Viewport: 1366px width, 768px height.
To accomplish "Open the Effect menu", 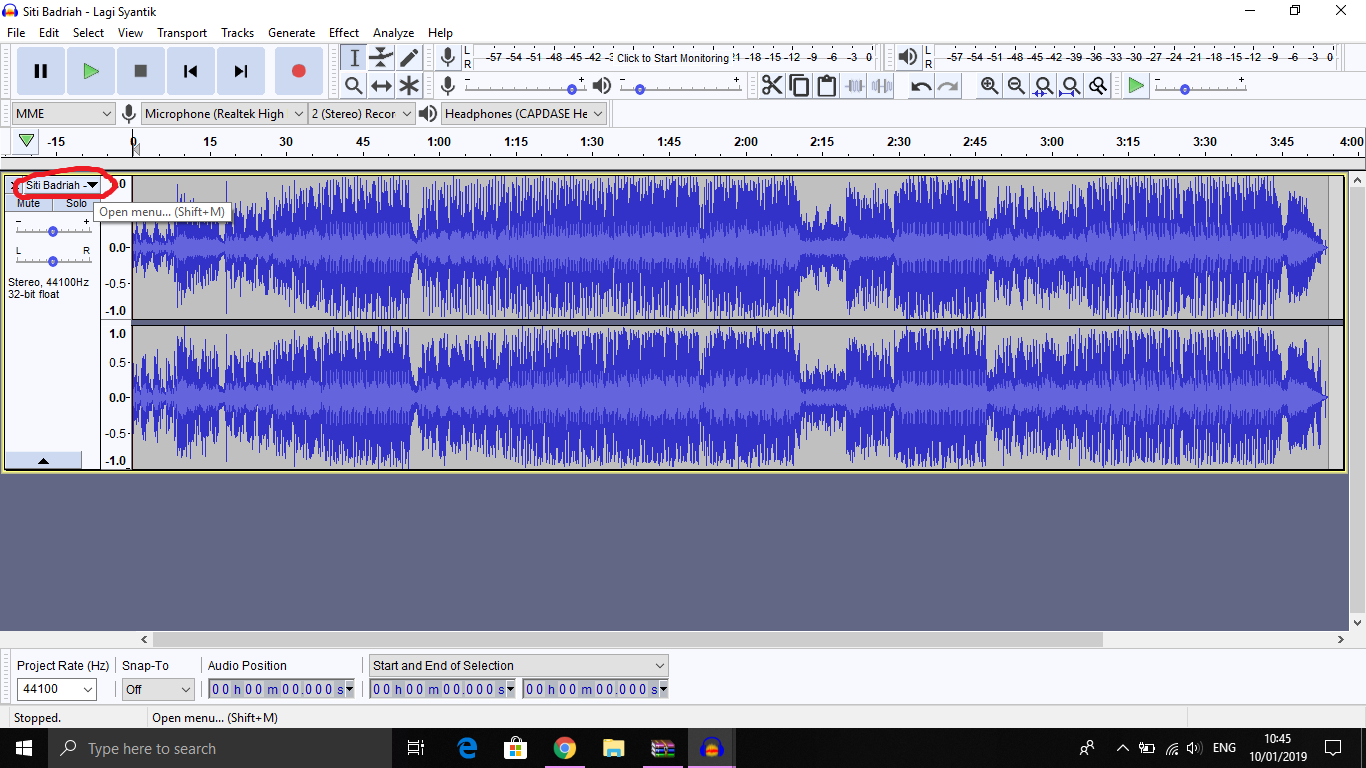I will (344, 33).
